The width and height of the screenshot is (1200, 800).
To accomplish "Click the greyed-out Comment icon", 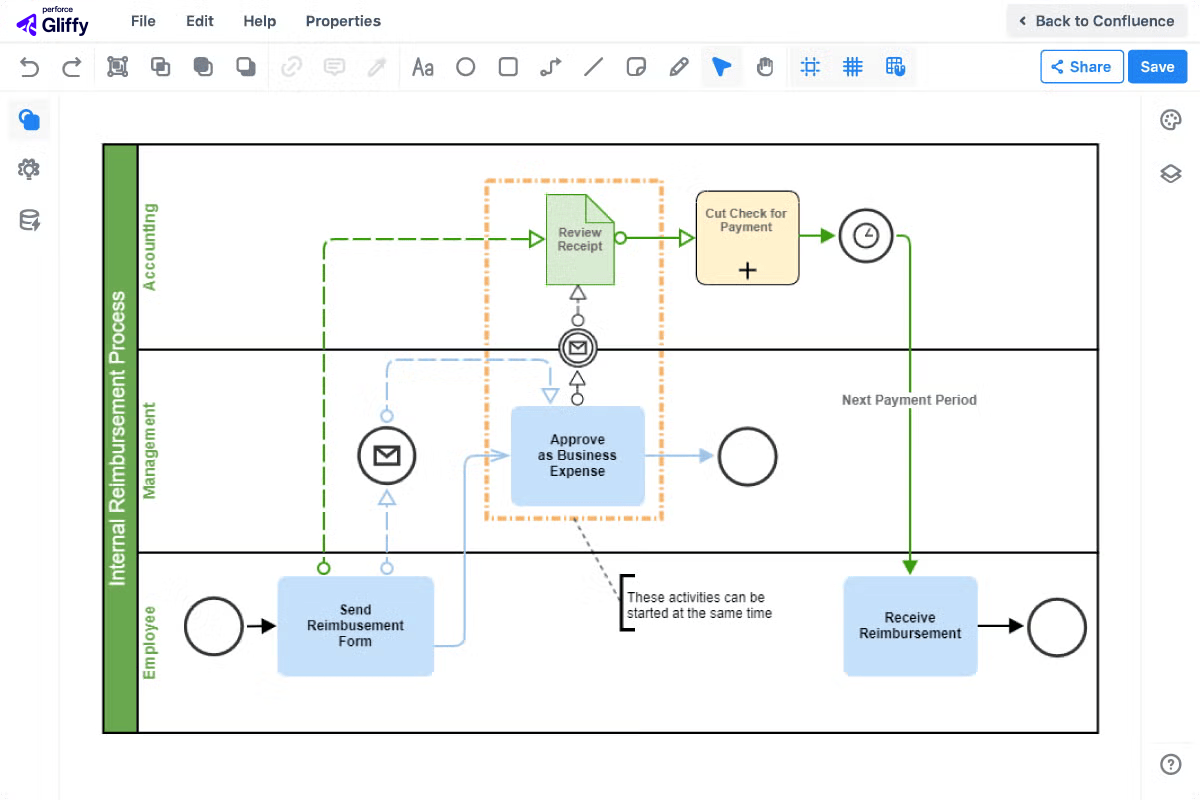I will coord(334,67).
